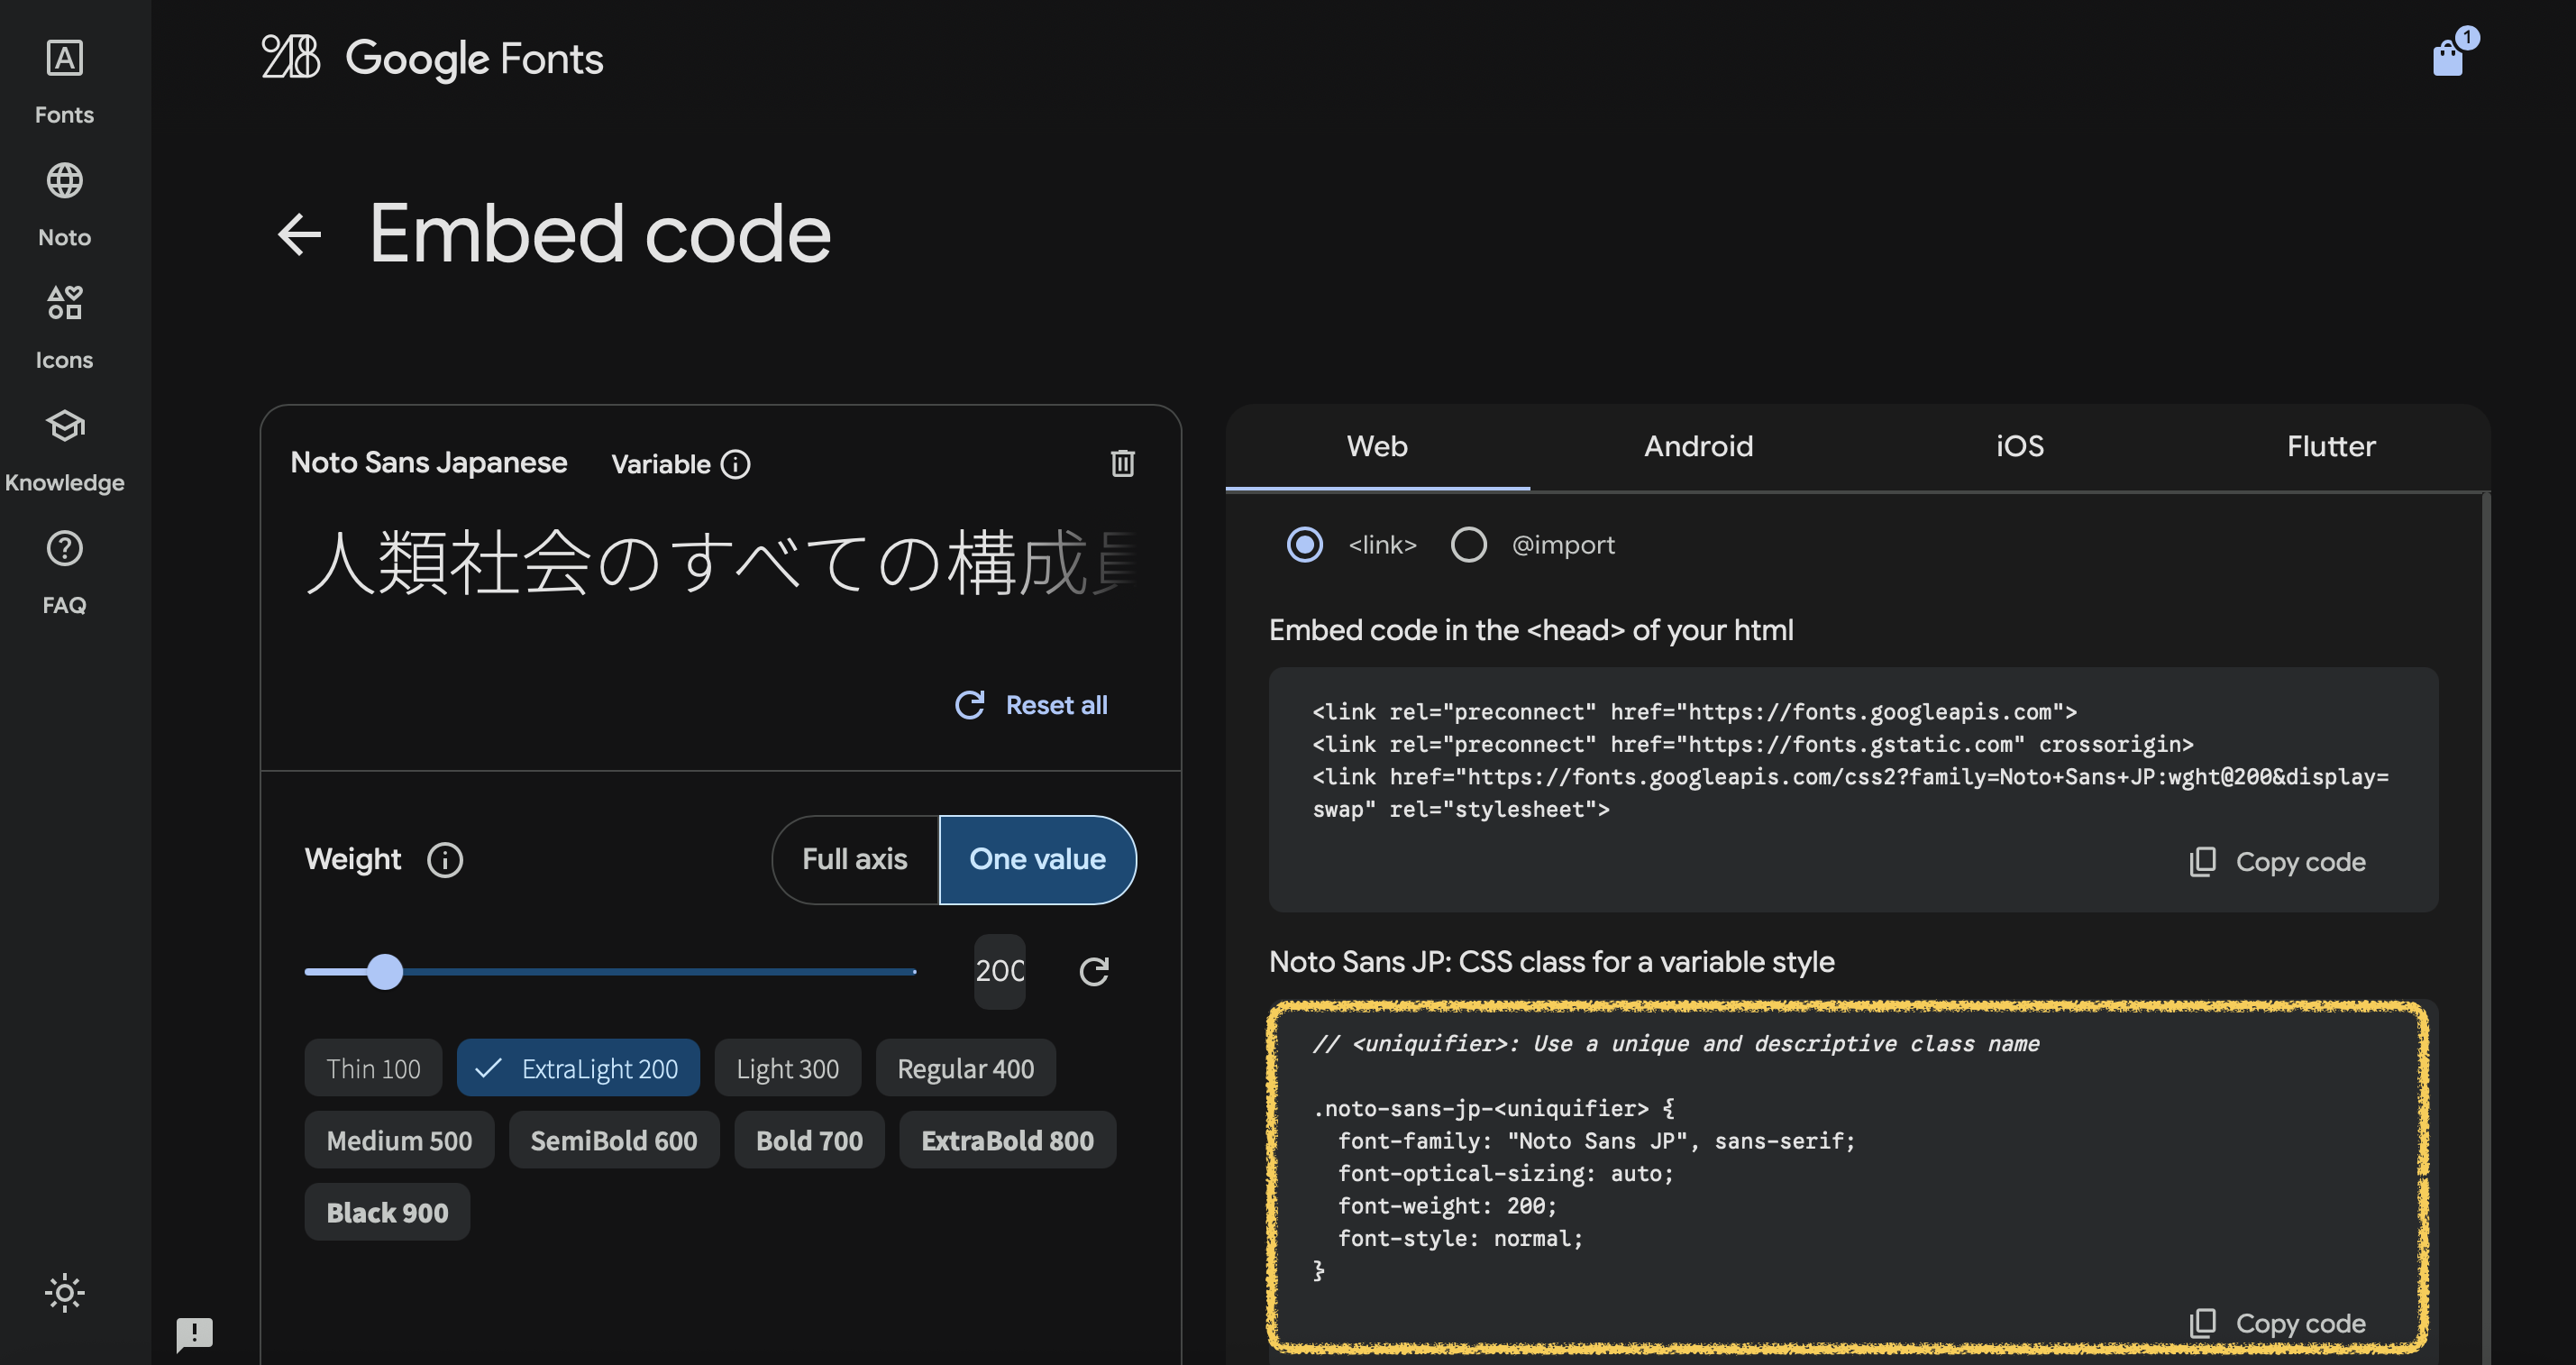Image resolution: width=2576 pixels, height=1365 pixels.
Task: Click the Google Fonts logo
Action: tap(432, 58)
